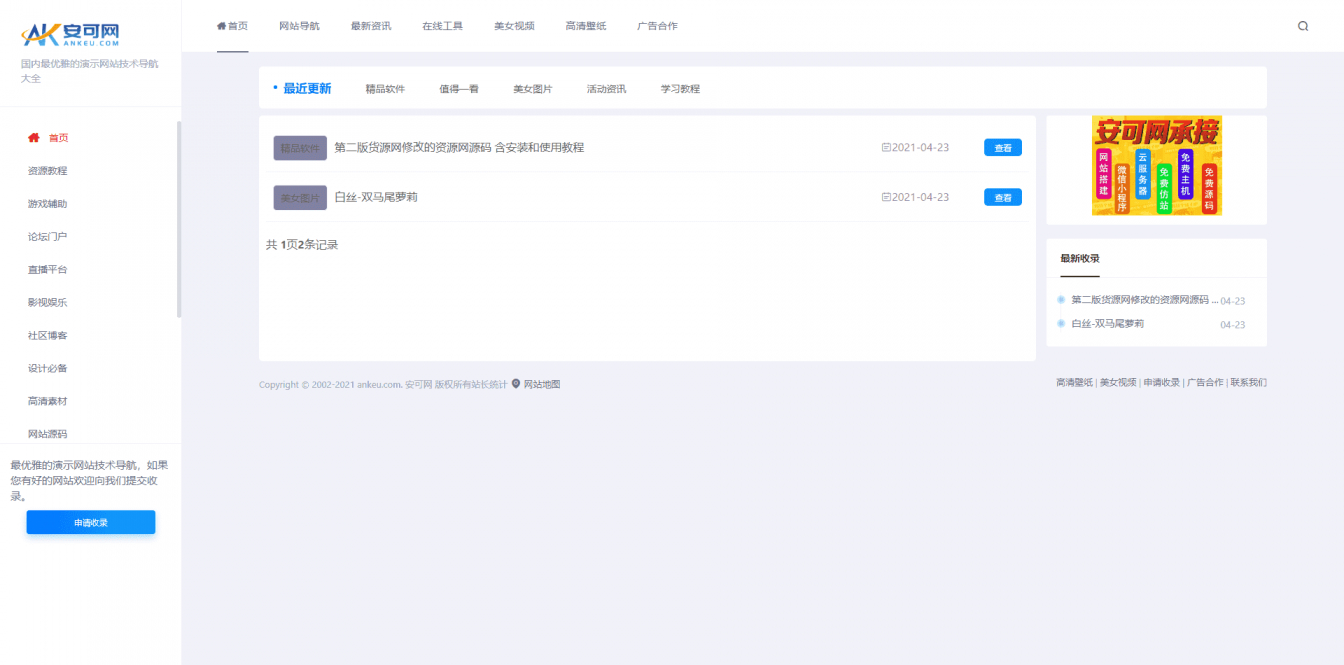Click the blue 申请收录 button in the sidebar
The image size is (1344, 665).
tap(91, 521)
